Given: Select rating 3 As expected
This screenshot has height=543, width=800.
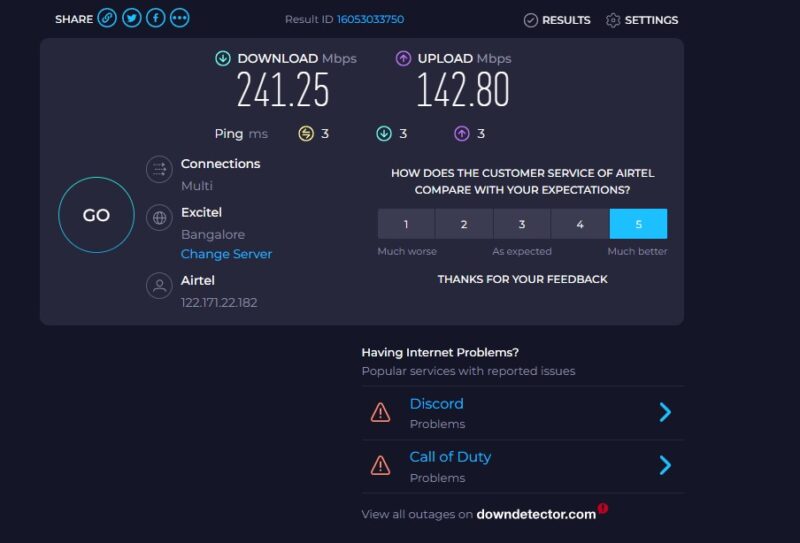Looking at the screenshot, I should [x=522, y=224].
